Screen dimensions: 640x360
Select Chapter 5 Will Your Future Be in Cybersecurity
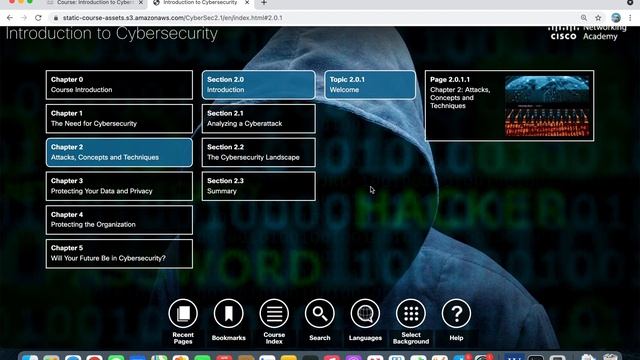(119, 253)
